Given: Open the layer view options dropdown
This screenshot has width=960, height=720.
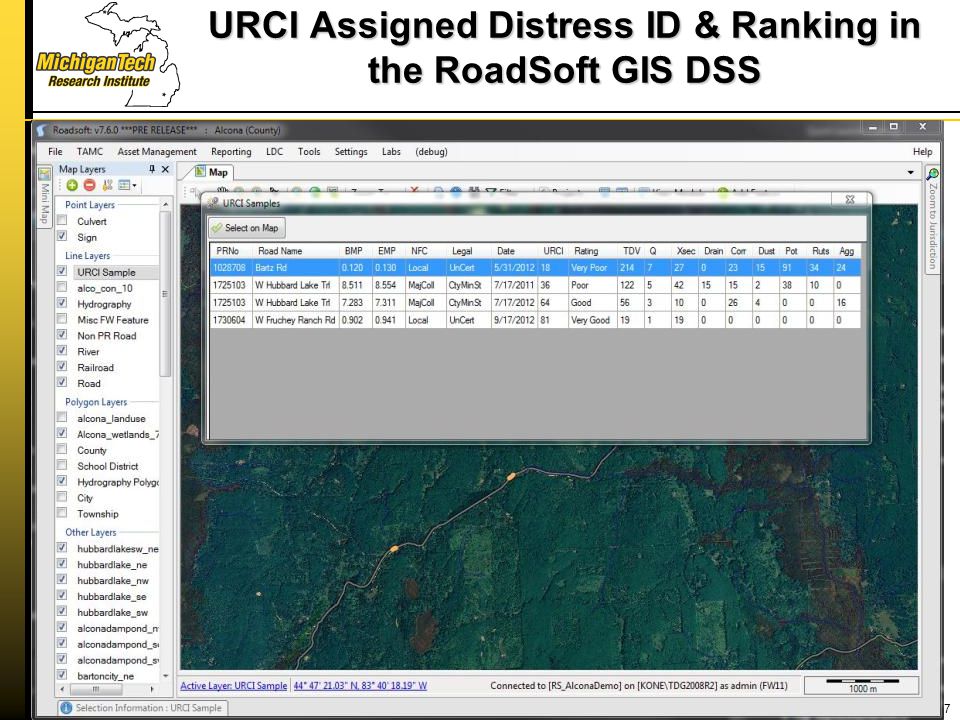Looking at the screenshot, I should coord(127,185).
